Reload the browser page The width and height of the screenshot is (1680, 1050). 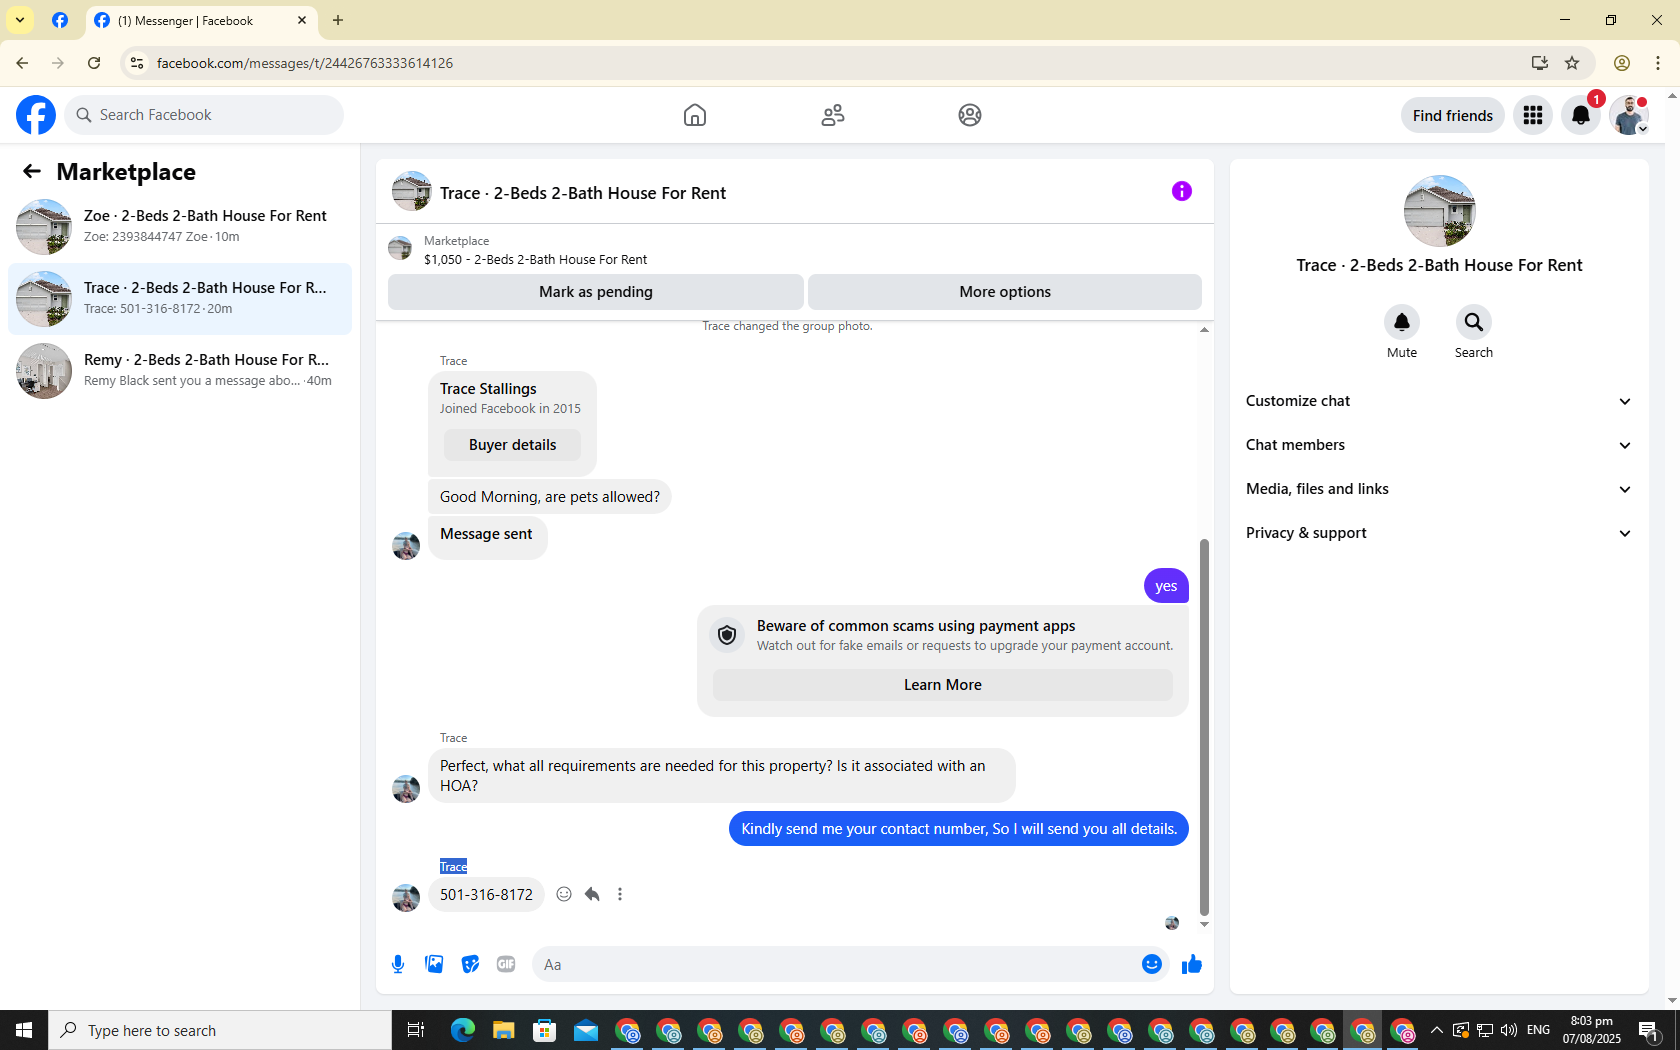click(x=94, y=63)
